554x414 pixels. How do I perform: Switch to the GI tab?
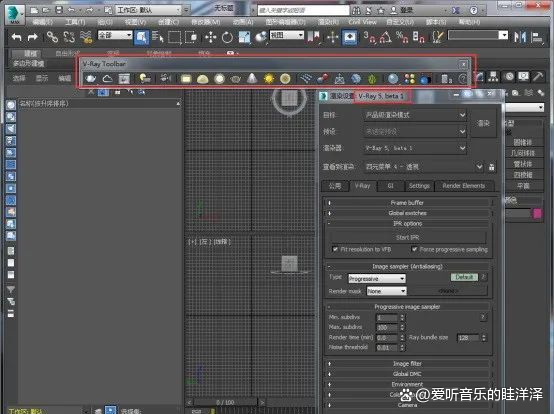(x=390, y=186)
